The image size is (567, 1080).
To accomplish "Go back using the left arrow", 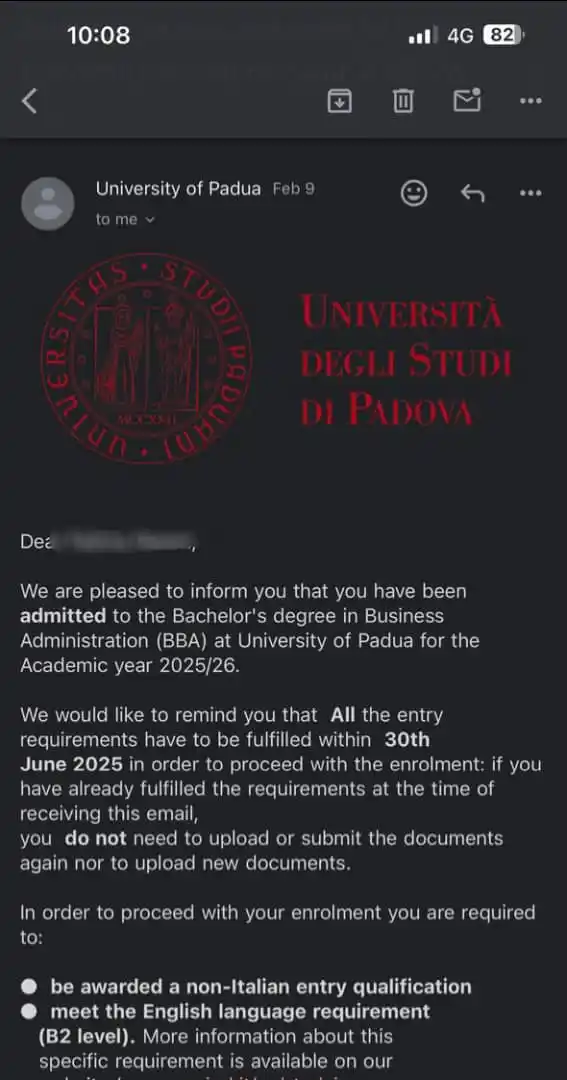I will click(29, 101).
